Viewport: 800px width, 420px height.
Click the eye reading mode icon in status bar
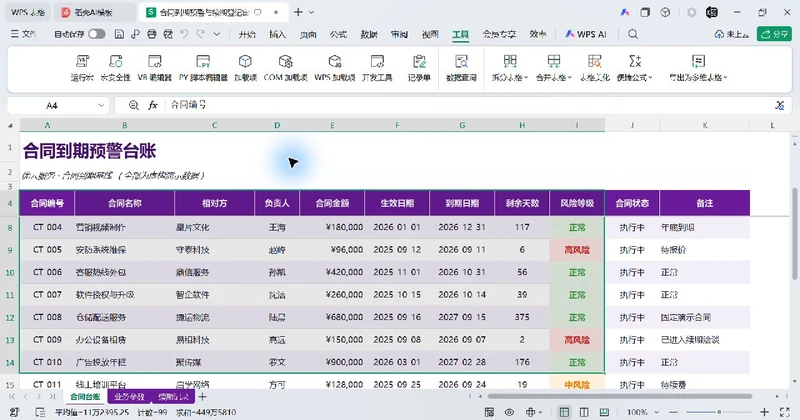[x=509, y=412]
